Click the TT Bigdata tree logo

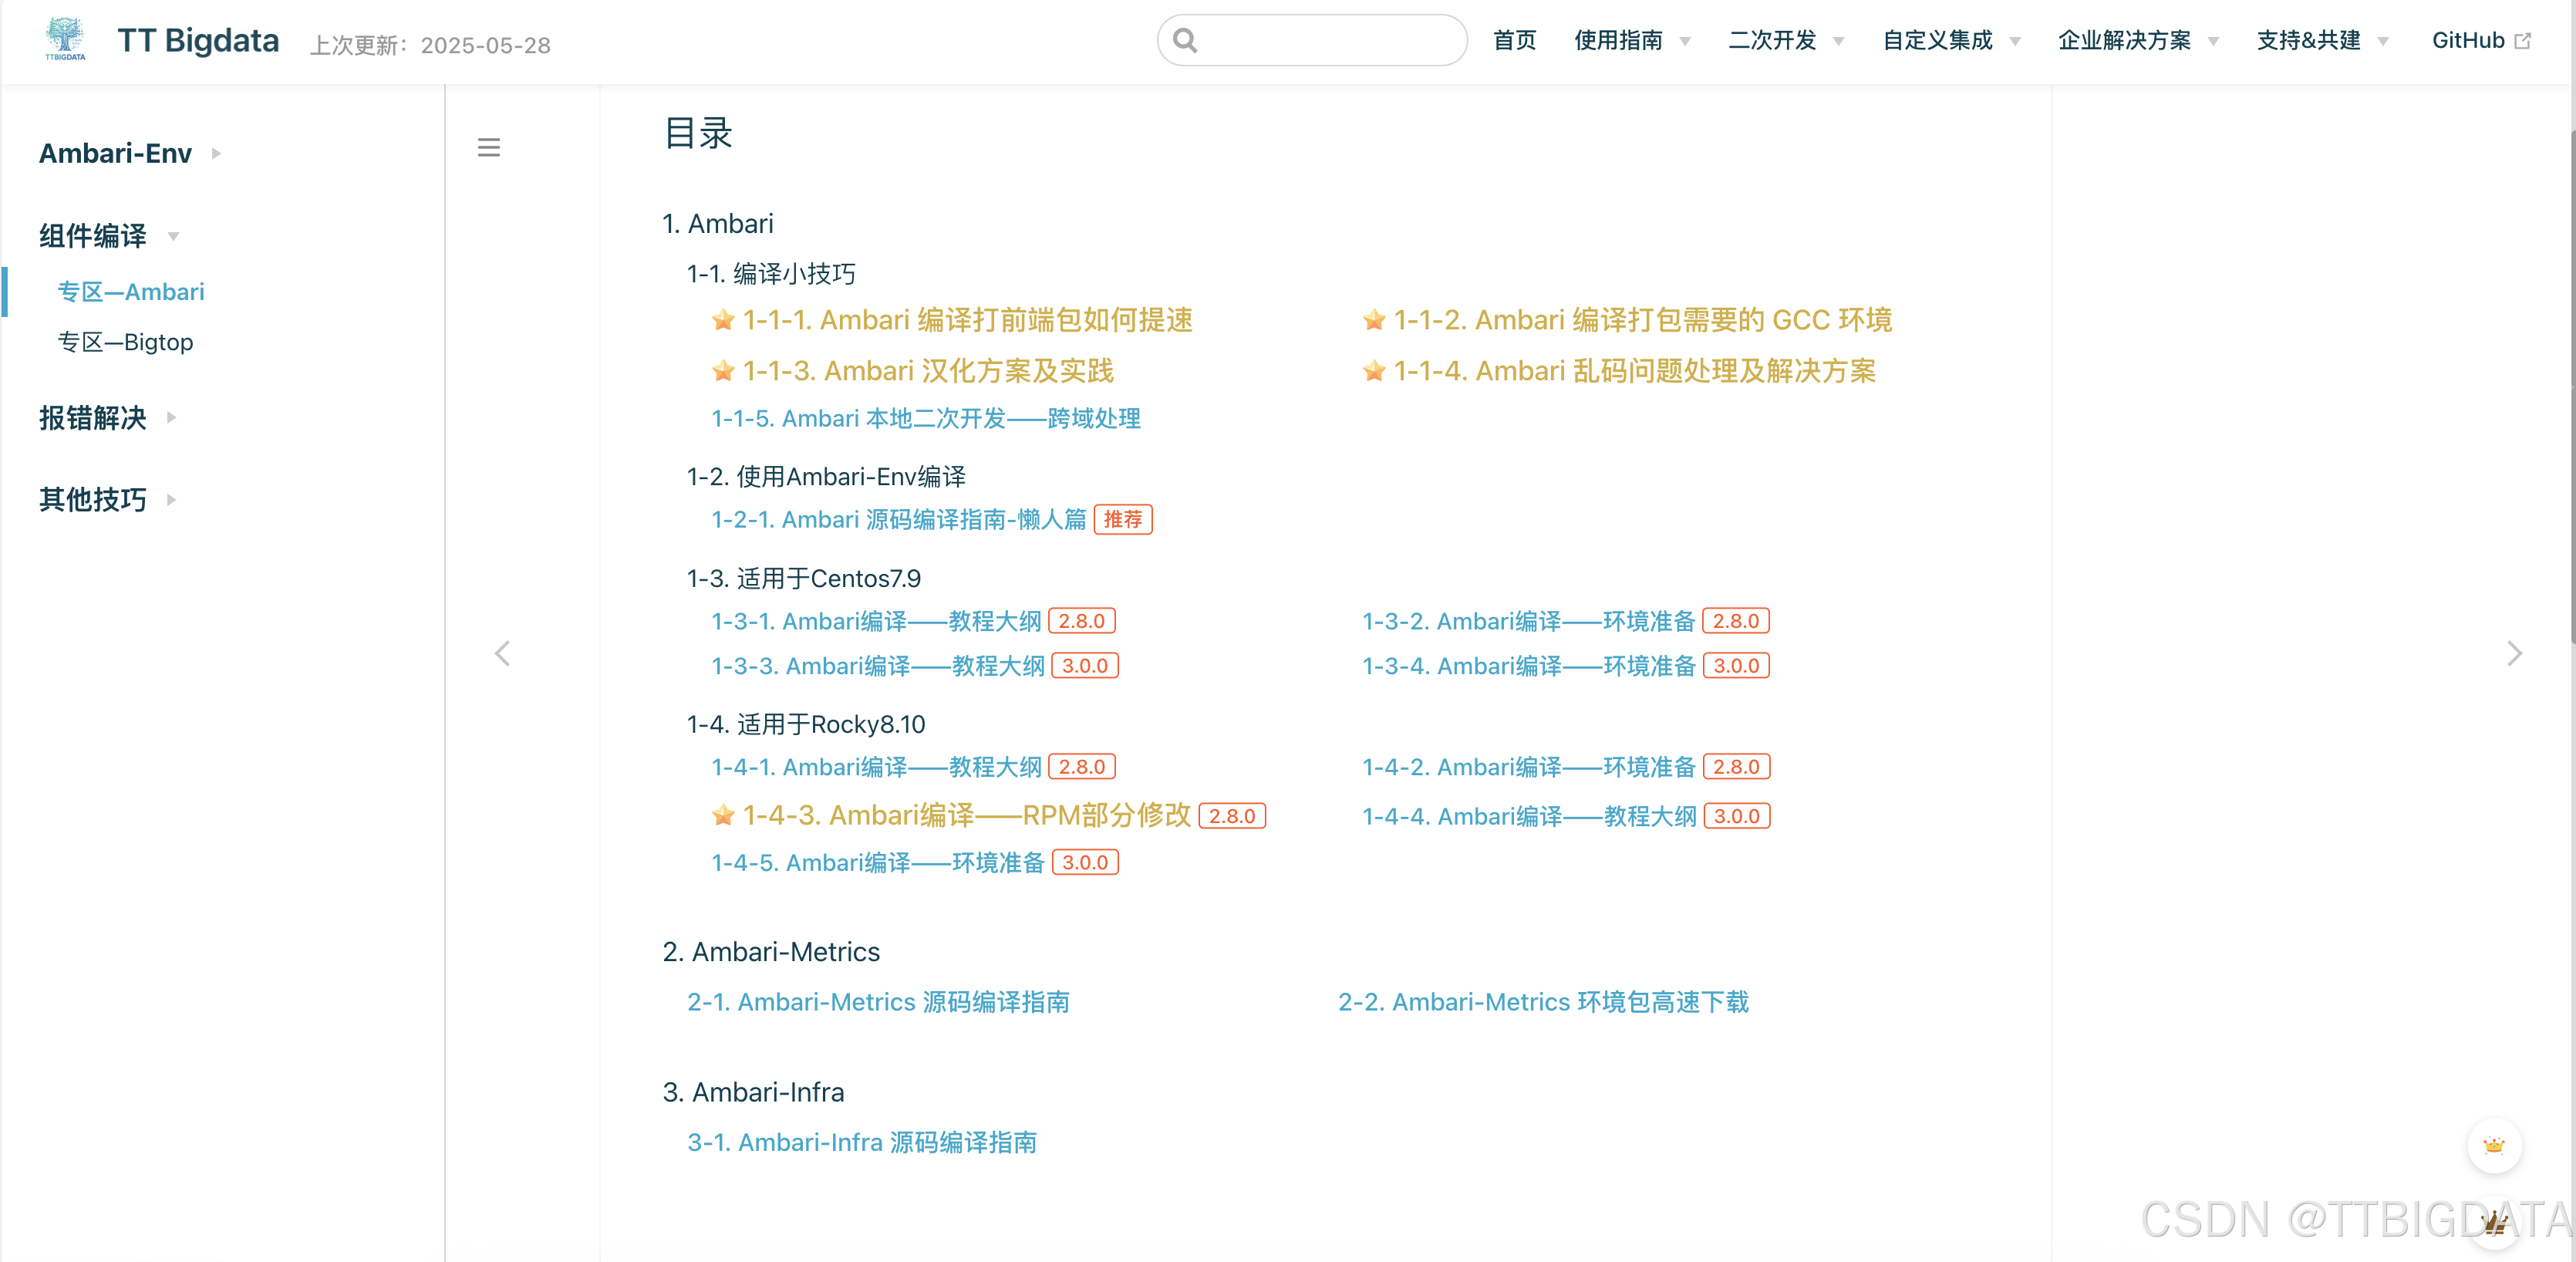tap(65, 39)
